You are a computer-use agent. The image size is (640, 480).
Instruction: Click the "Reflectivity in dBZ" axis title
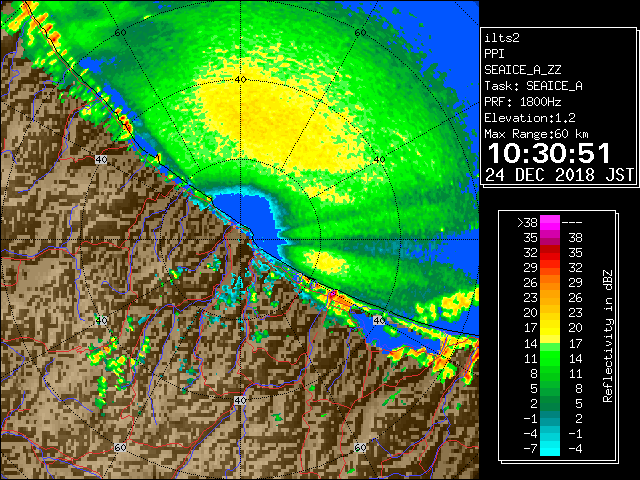coord(607,336)
